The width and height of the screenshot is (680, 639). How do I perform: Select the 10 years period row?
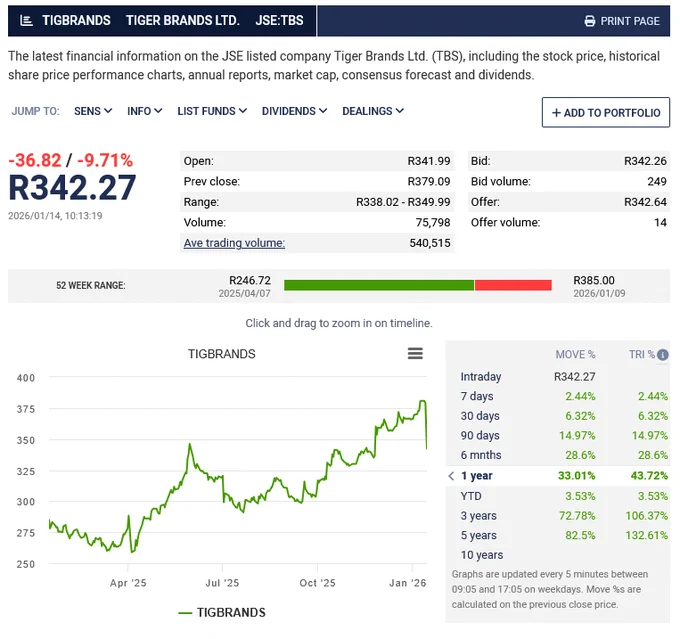(558, 555)
